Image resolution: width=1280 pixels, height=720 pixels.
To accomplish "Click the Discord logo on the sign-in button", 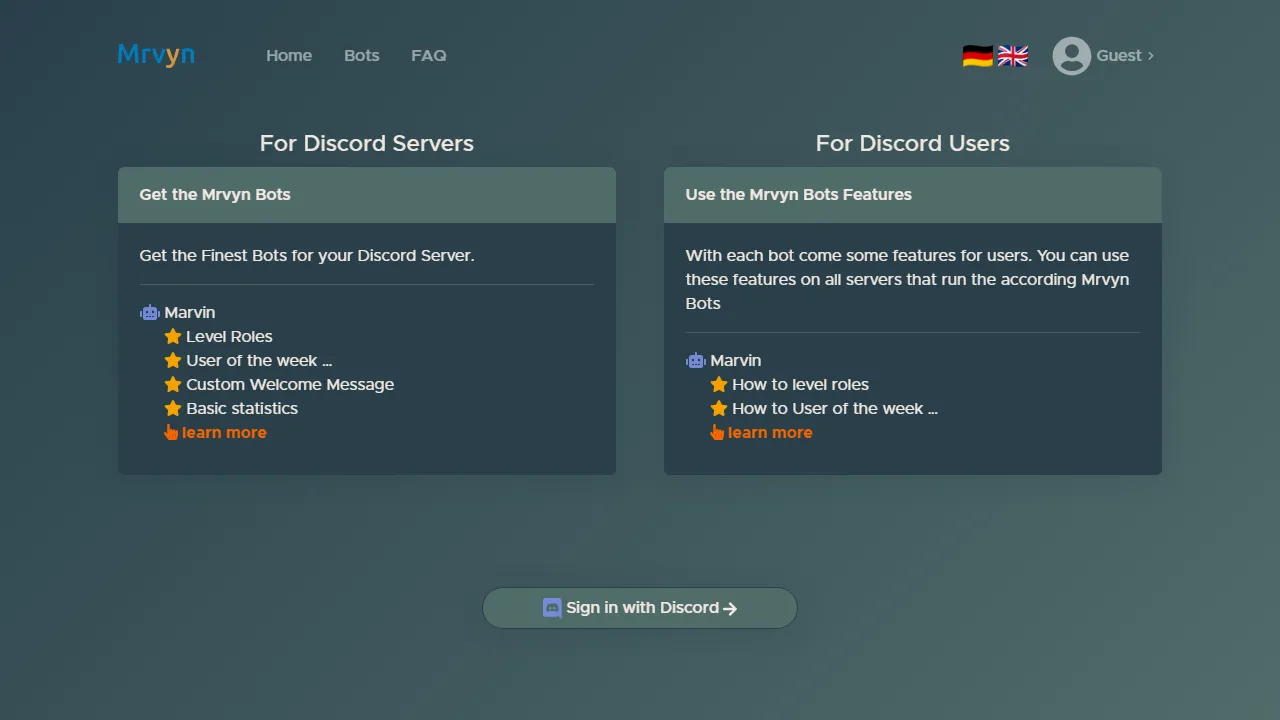I will pyautogui.click(x=552, y=607).
